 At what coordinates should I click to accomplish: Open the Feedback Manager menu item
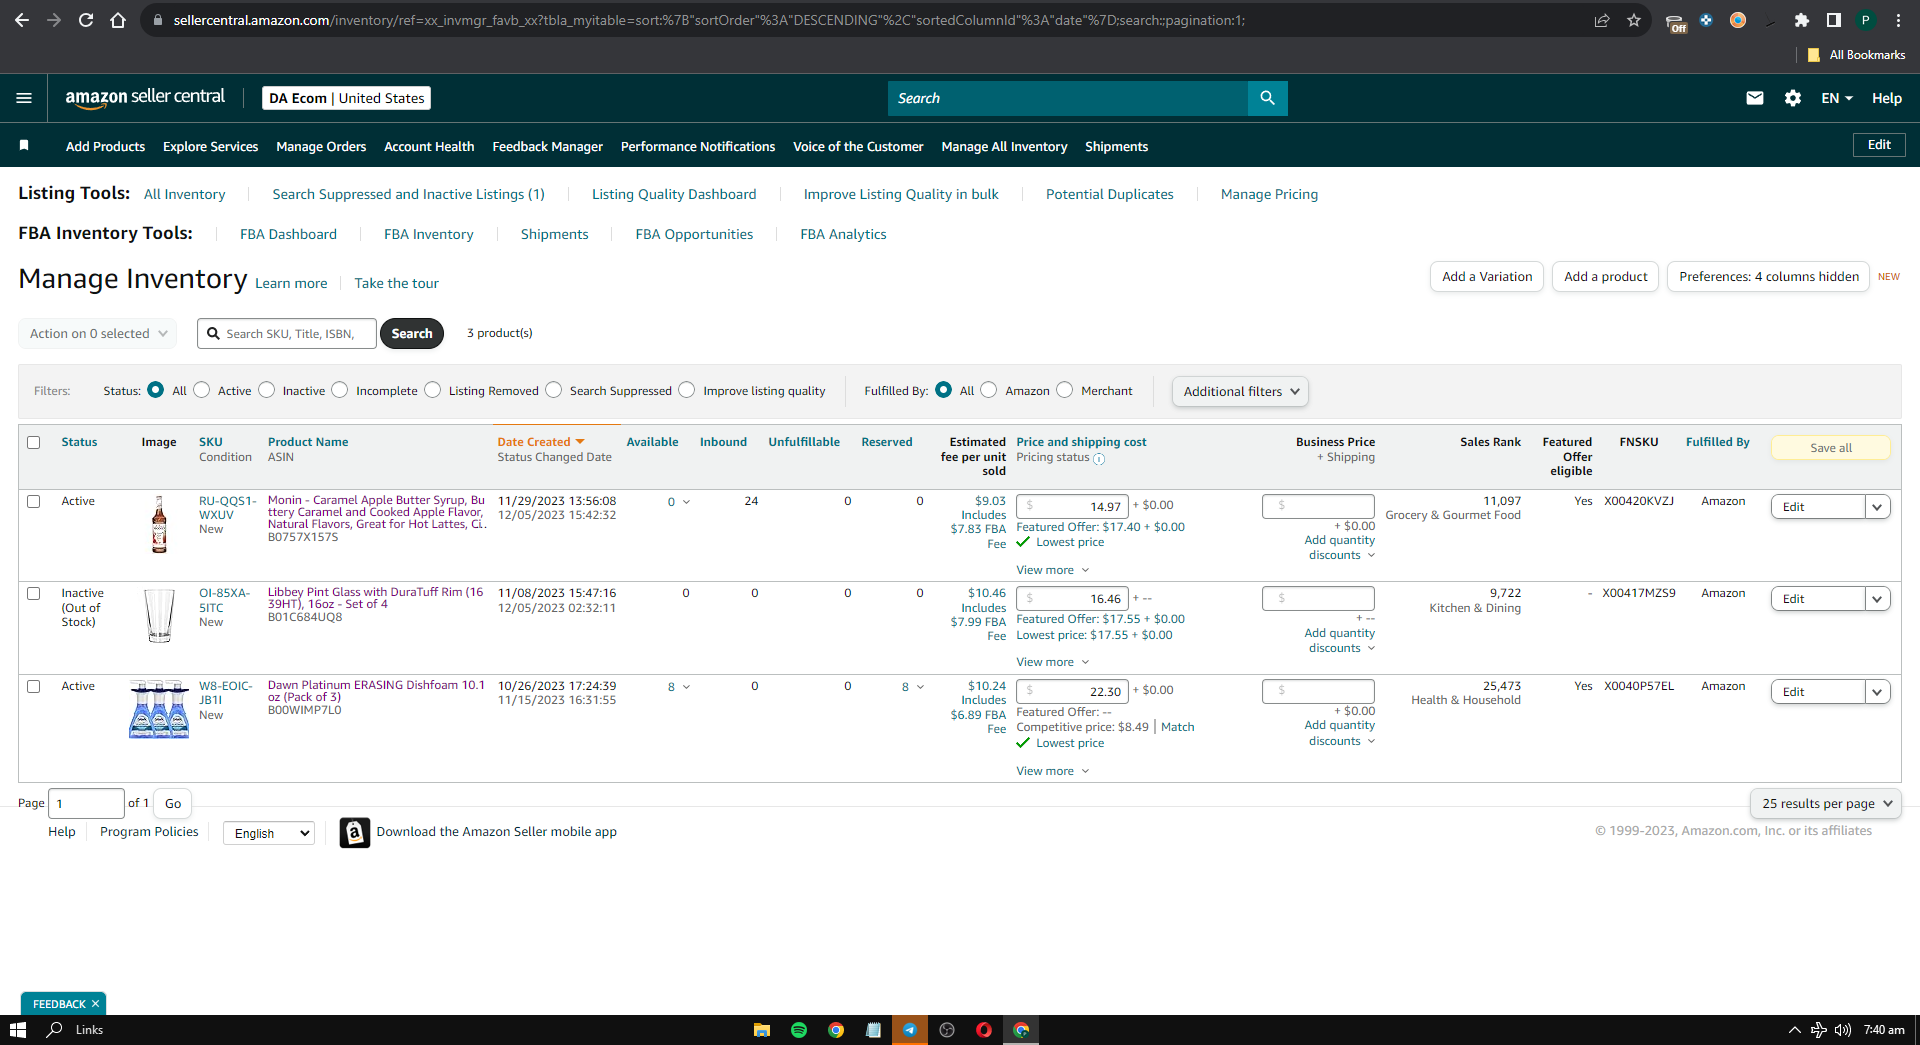click(547, 146)
